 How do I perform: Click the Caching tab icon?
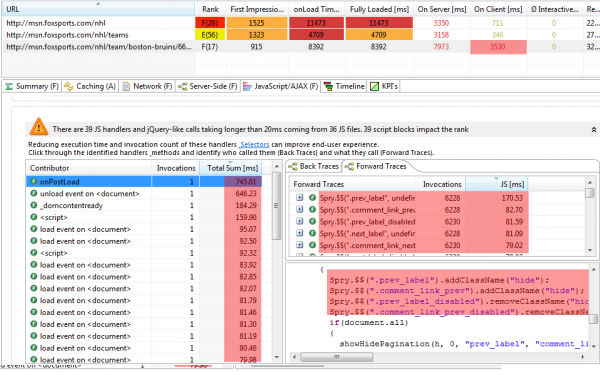click(x=69, y=86)
